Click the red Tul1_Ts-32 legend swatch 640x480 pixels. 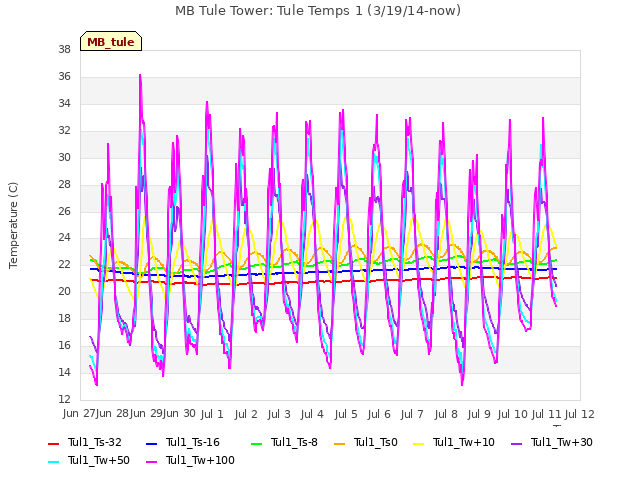click(x=54, y=443)
